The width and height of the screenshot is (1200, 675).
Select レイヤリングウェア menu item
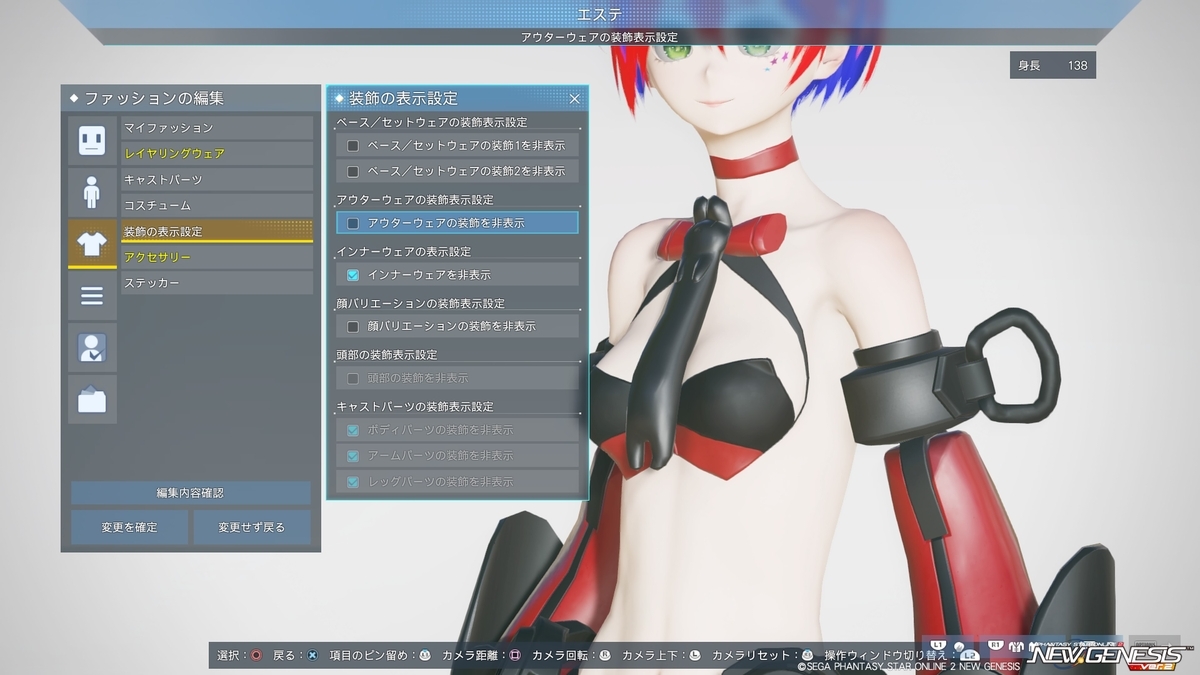(217, 153)
